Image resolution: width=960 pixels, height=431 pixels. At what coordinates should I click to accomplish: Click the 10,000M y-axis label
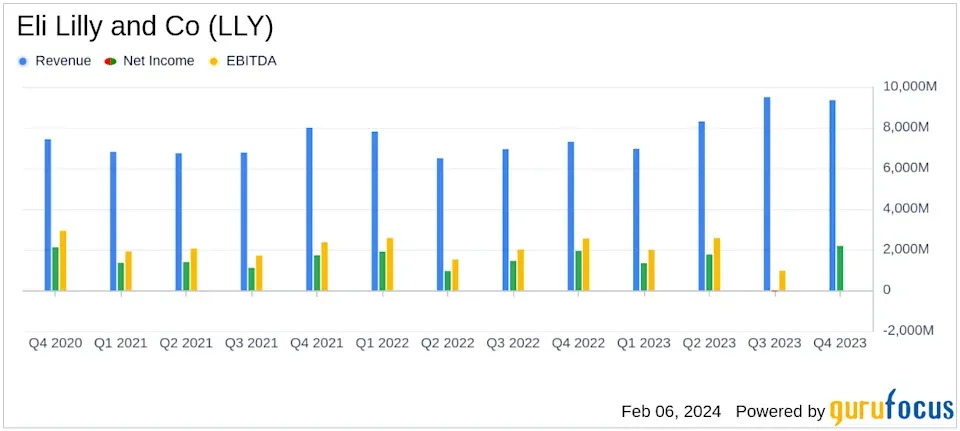pos(910,87)
